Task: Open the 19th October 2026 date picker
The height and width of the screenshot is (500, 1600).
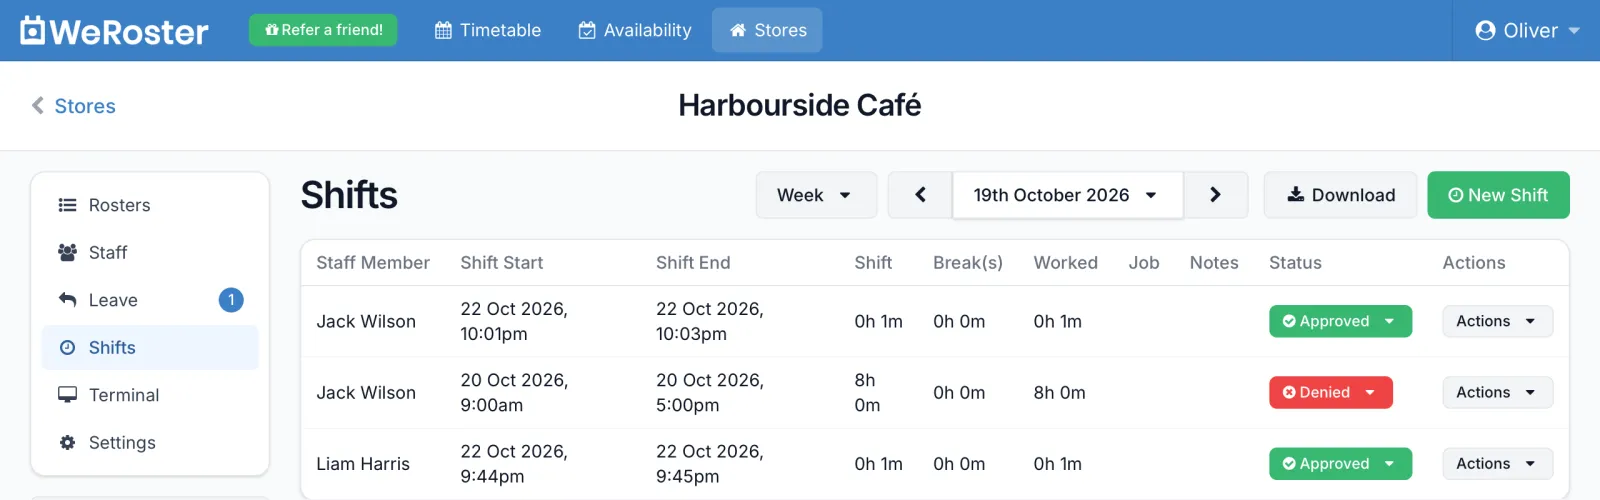Action: (1067, 195)
